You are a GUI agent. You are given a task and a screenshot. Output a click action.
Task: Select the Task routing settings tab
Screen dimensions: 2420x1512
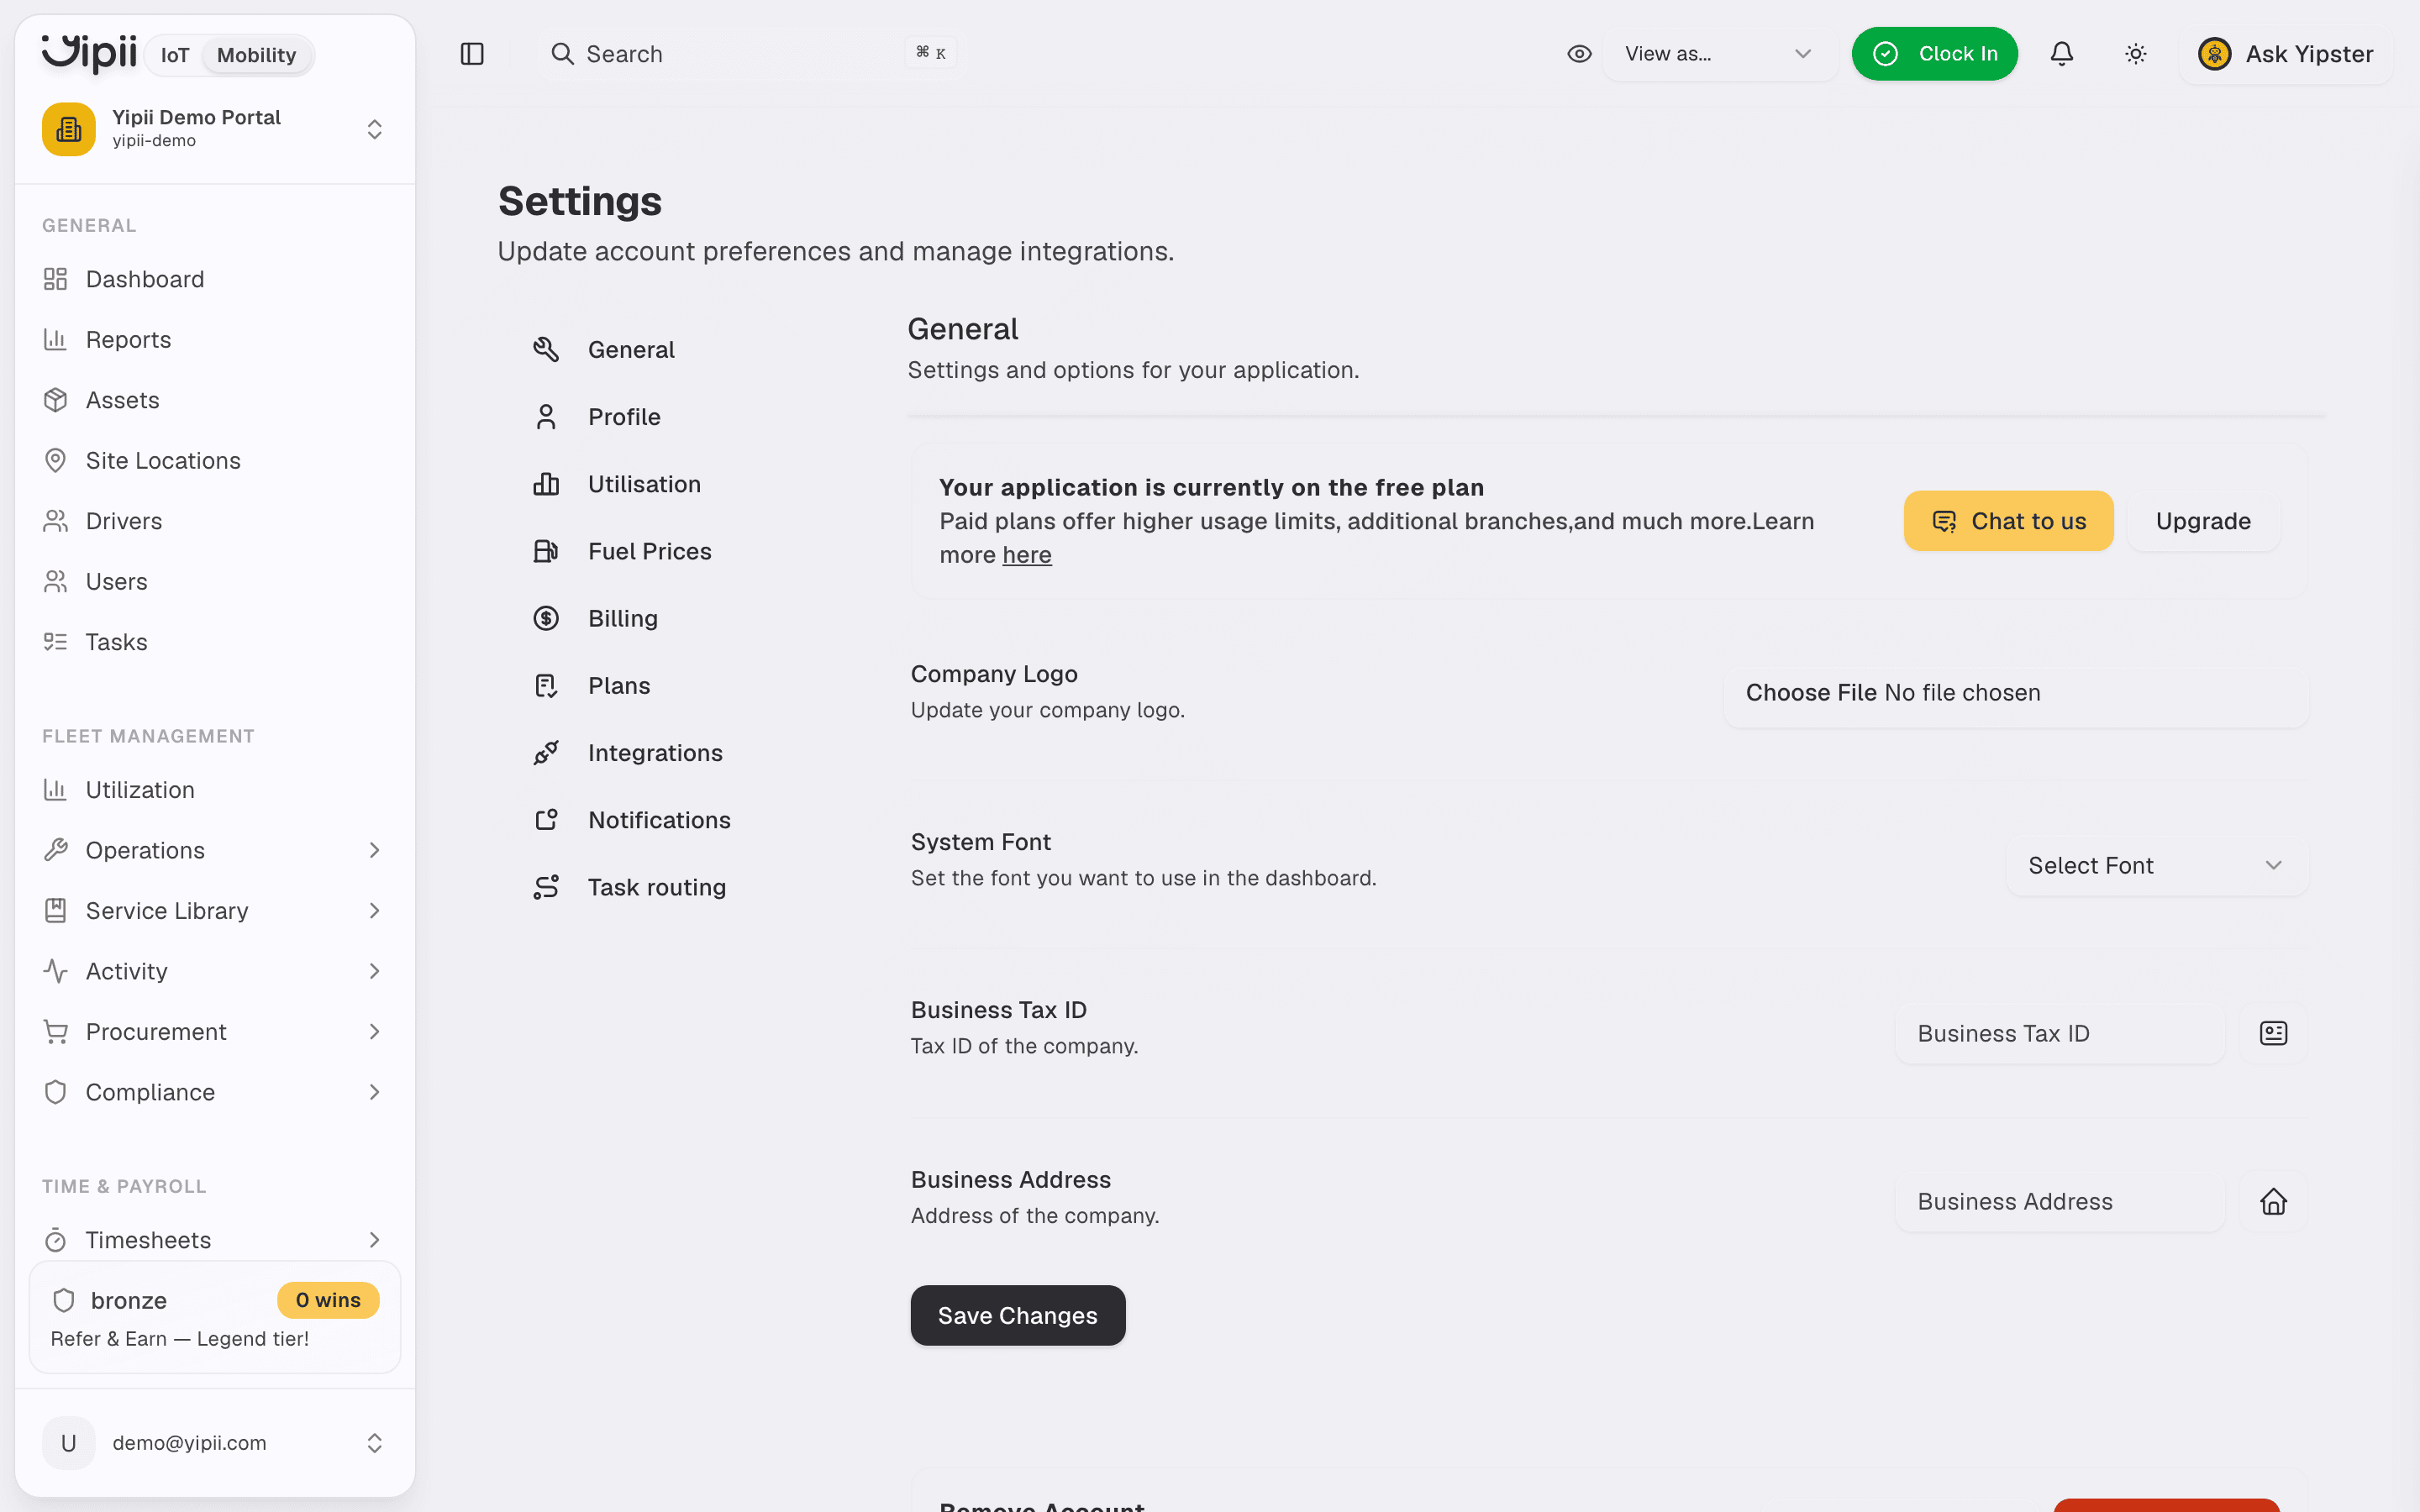click(657, 887)
